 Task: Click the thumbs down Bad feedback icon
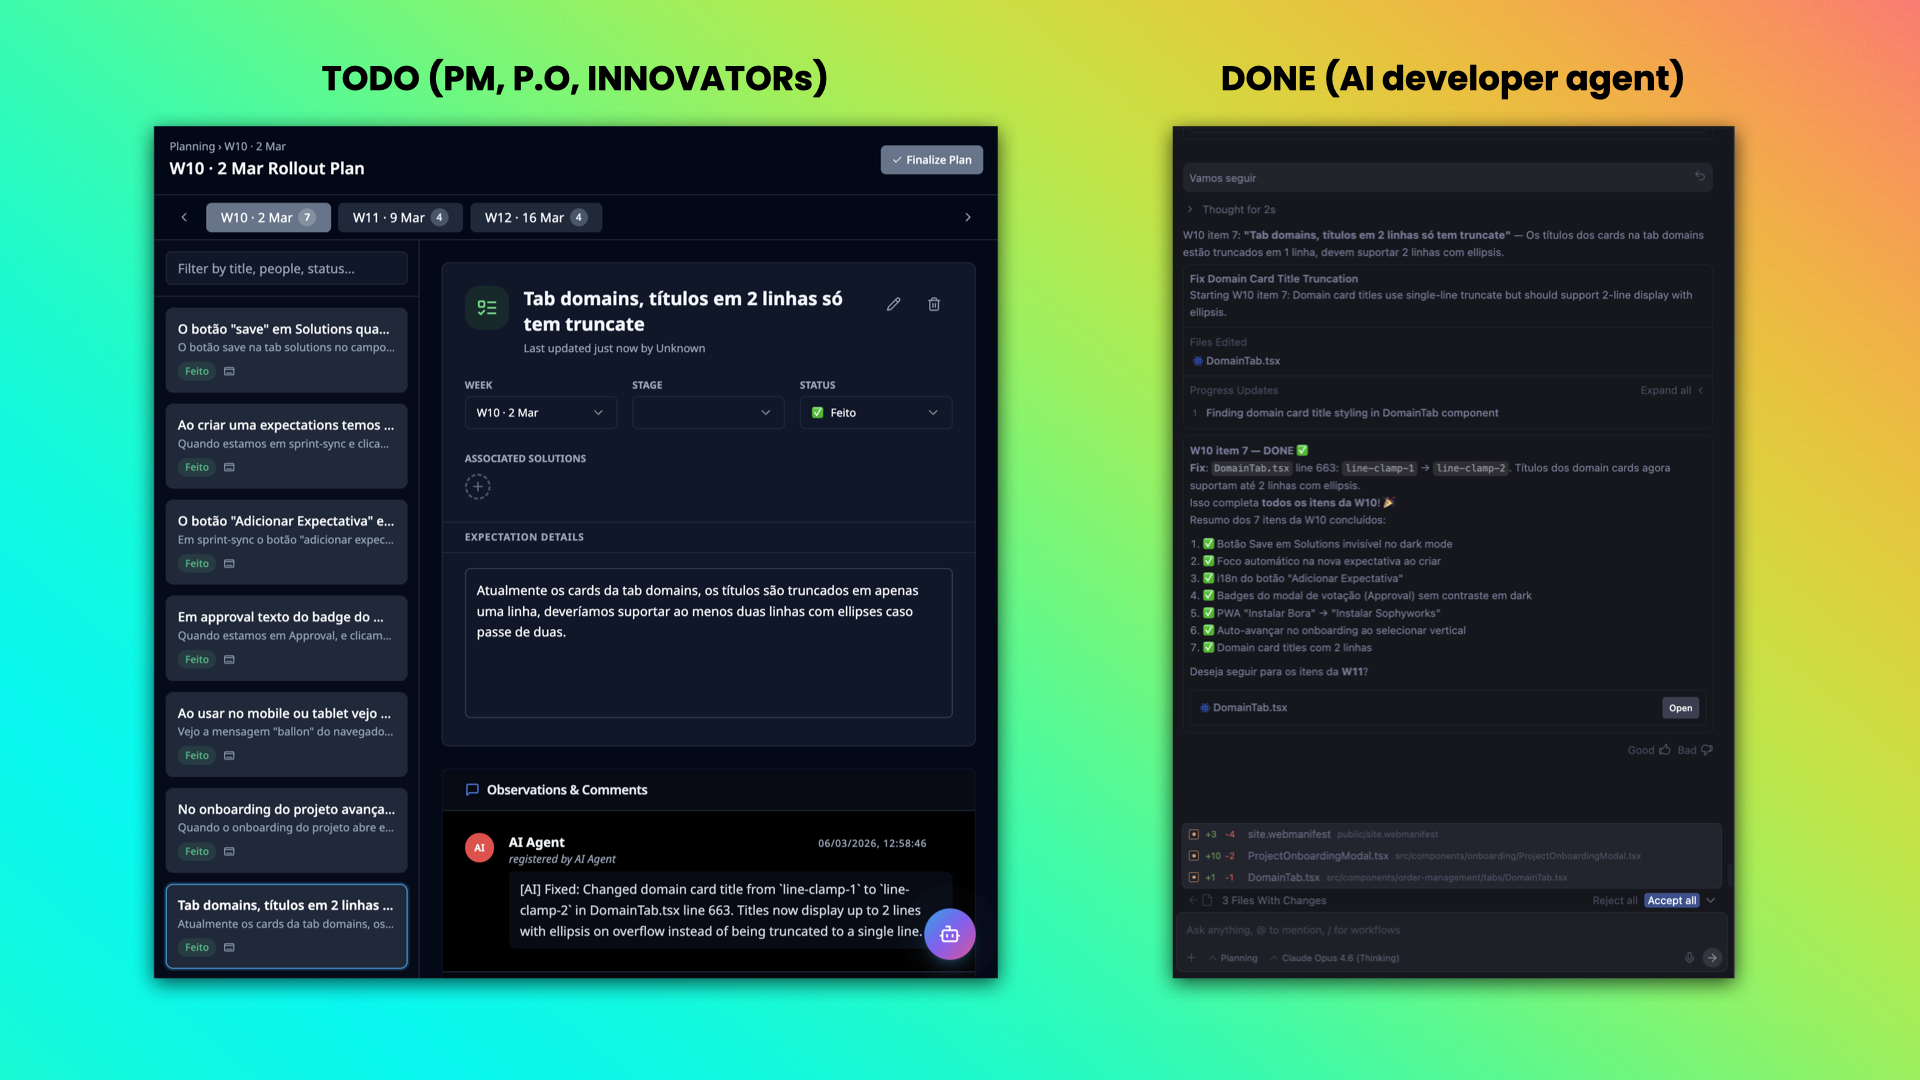point(1707,750)
